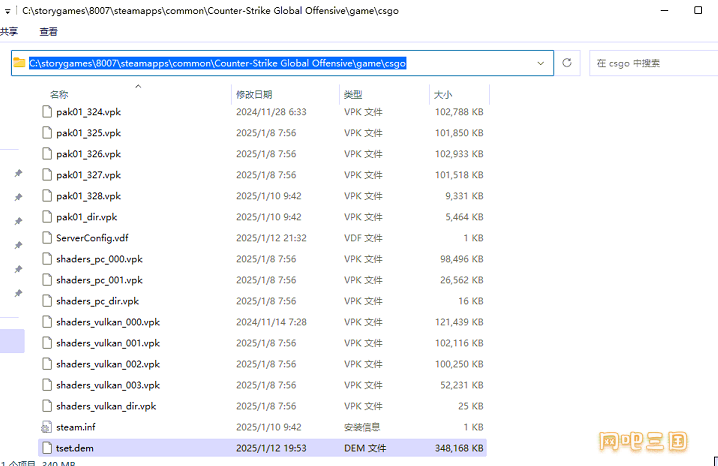Click file name shaders_vulkan_dir.vpk
Image resolution: width=718 pixels, height=466 pixels.
[x=106, y=407]
